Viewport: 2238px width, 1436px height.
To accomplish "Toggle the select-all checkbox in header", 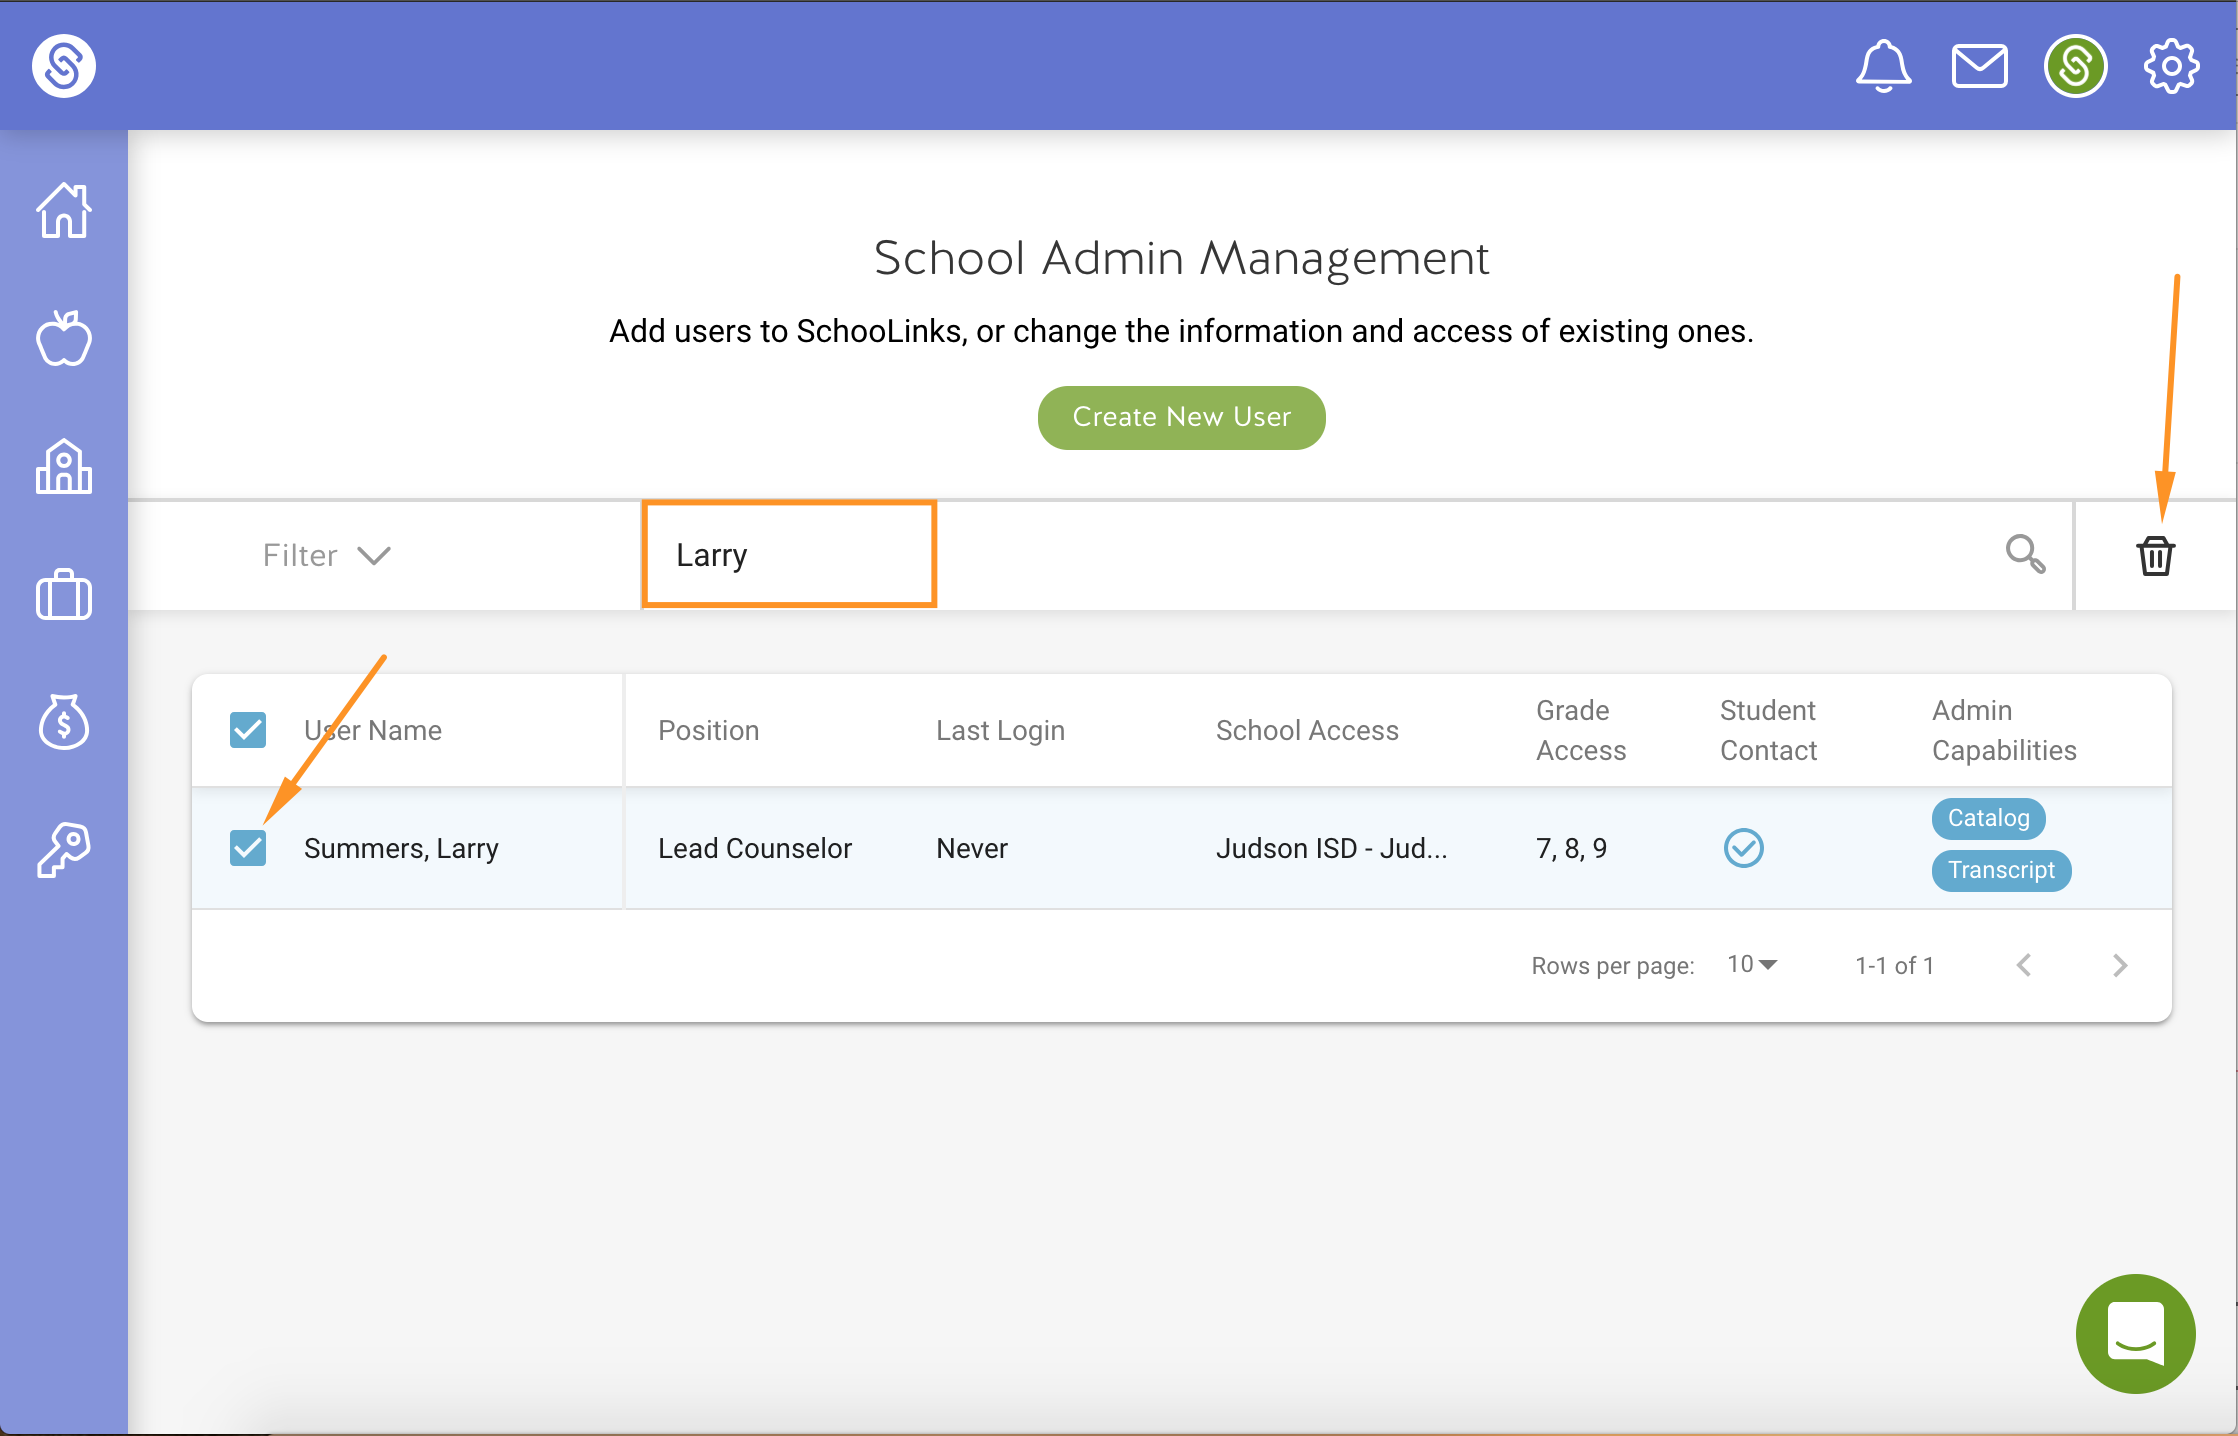I will 248,730.
